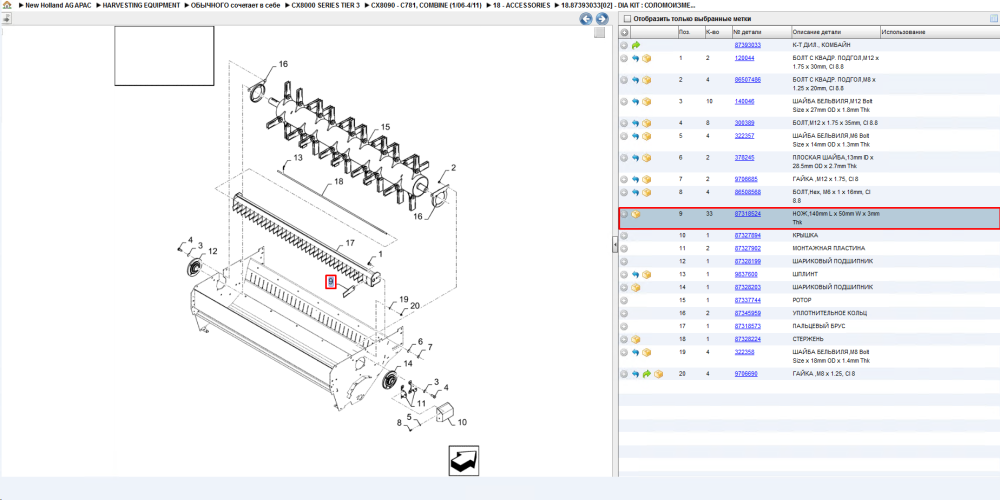The image size is (1000, 500).
Task: Click add-all plus icon in table header
Action: [x=624, y=33]
